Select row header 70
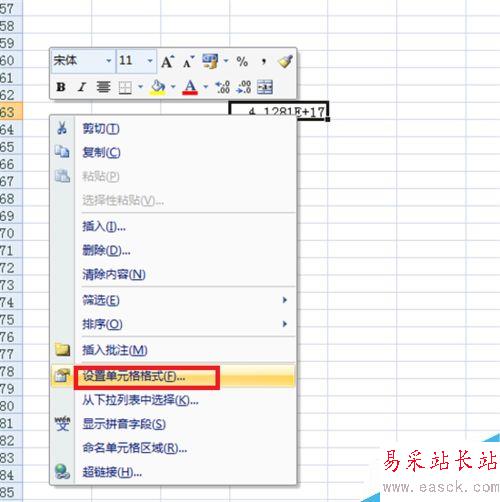500x502 pixels. click(11, 233)
